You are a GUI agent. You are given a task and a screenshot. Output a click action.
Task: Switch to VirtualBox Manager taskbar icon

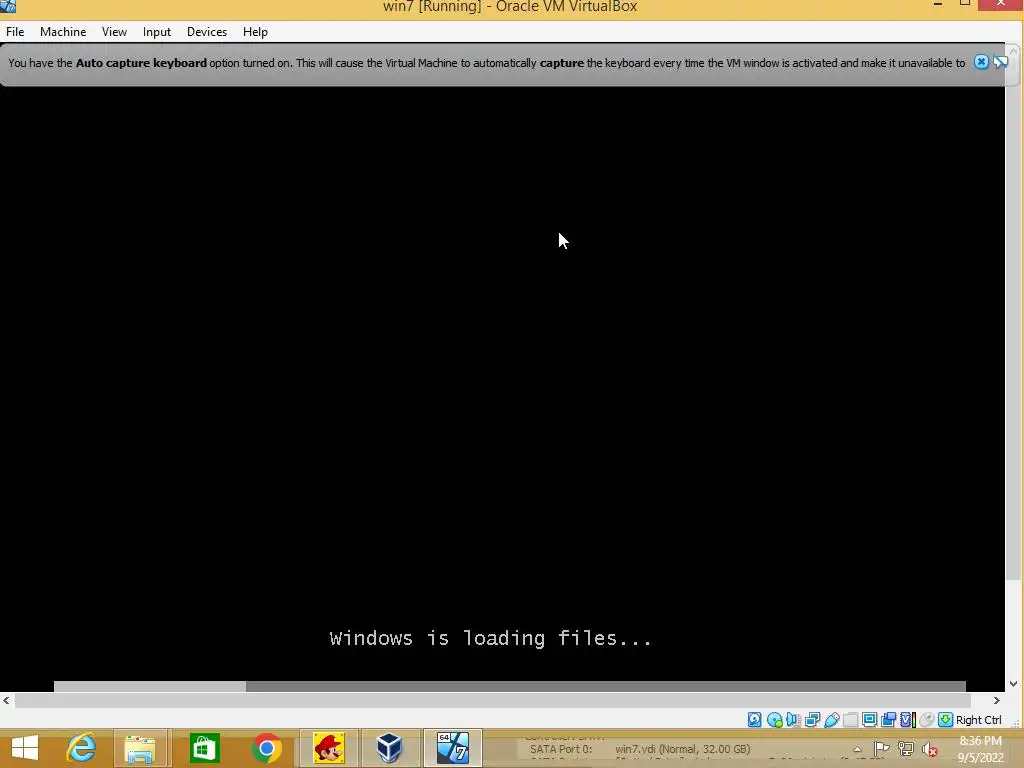coord(389,748)
